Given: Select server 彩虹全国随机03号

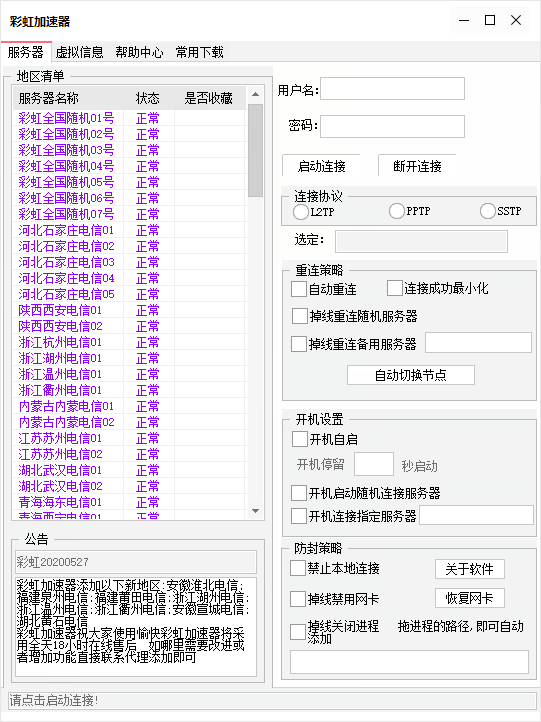Looking at the screenshot, I should 66,150.
